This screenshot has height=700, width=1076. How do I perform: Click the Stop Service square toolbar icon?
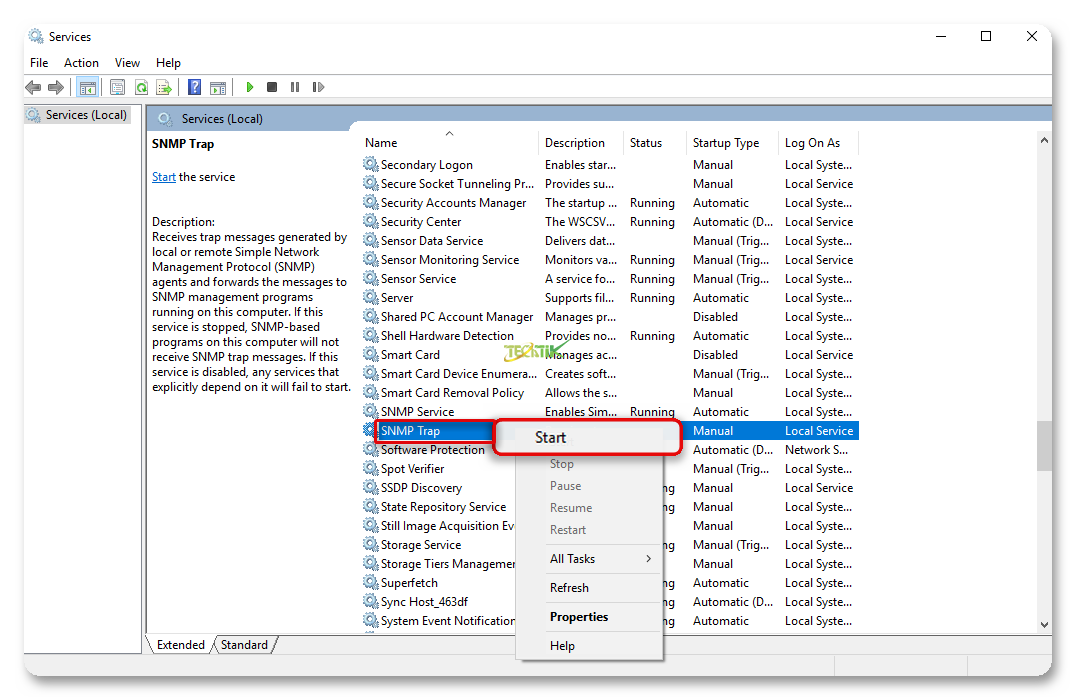click(272, 88)
